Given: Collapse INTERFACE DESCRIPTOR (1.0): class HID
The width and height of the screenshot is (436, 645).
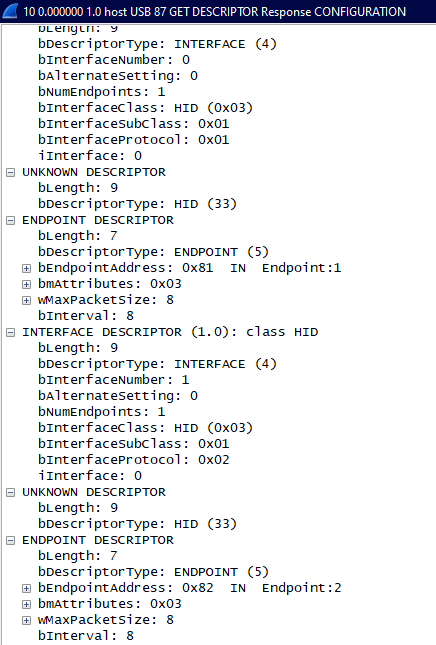Looking at the screenshot, I should [11, 332].
